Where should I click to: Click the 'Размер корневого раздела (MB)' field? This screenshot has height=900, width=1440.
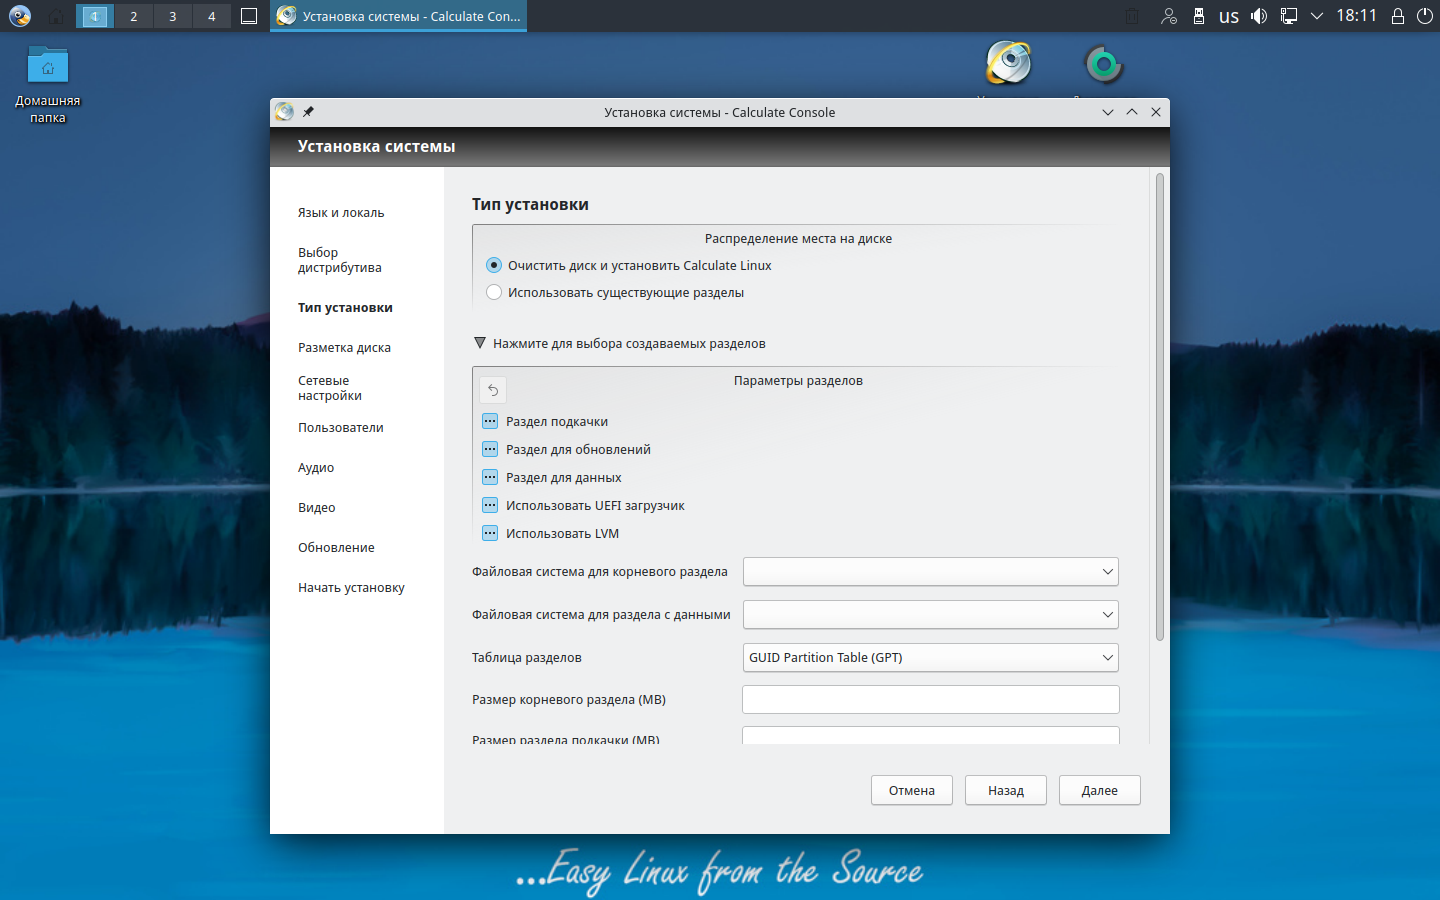click(x=930, y=700)
